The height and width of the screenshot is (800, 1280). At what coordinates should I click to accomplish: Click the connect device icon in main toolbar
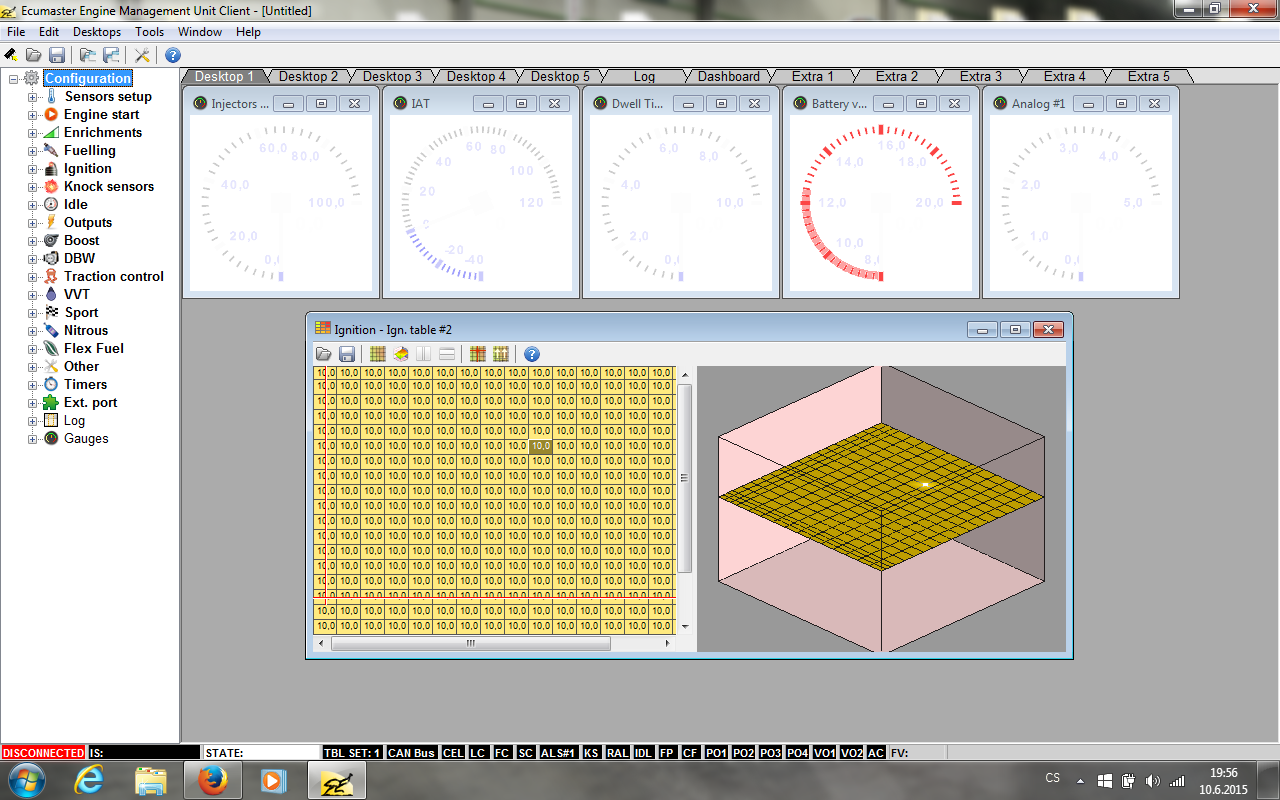(11, 55)
